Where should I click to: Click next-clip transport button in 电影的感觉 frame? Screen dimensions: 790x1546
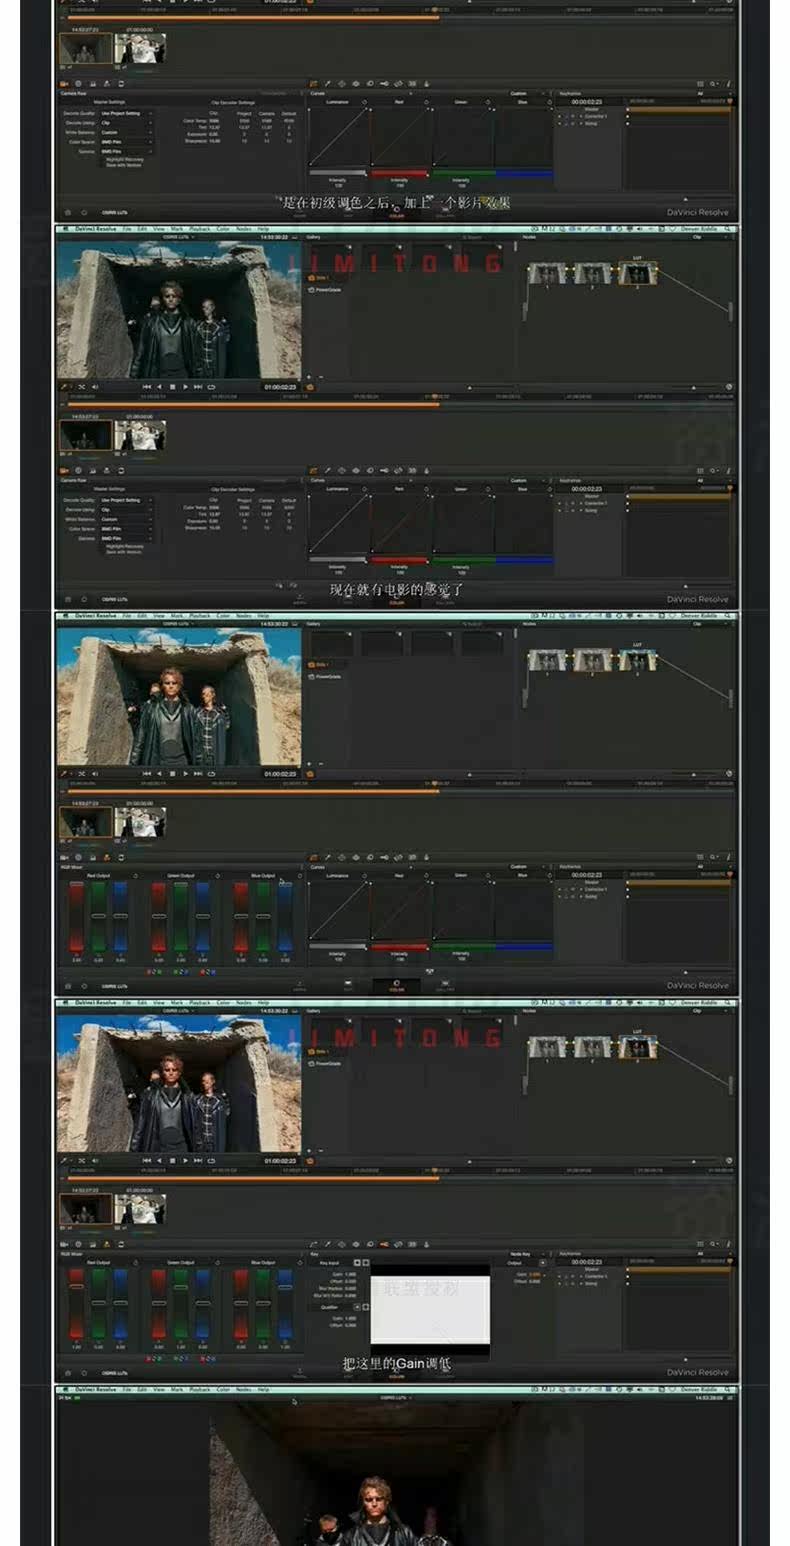click(198, 387)
